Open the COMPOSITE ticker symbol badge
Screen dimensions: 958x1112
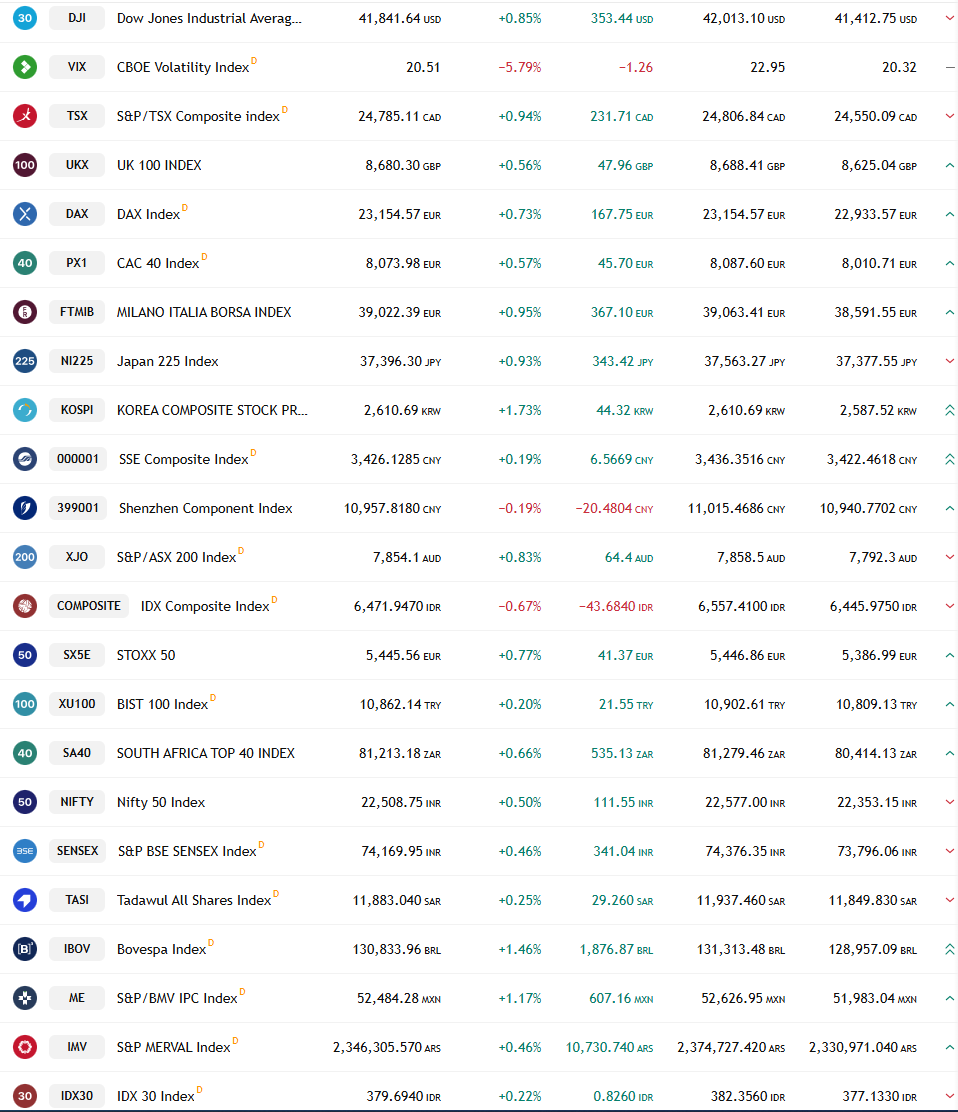click(x=89, y=606)
